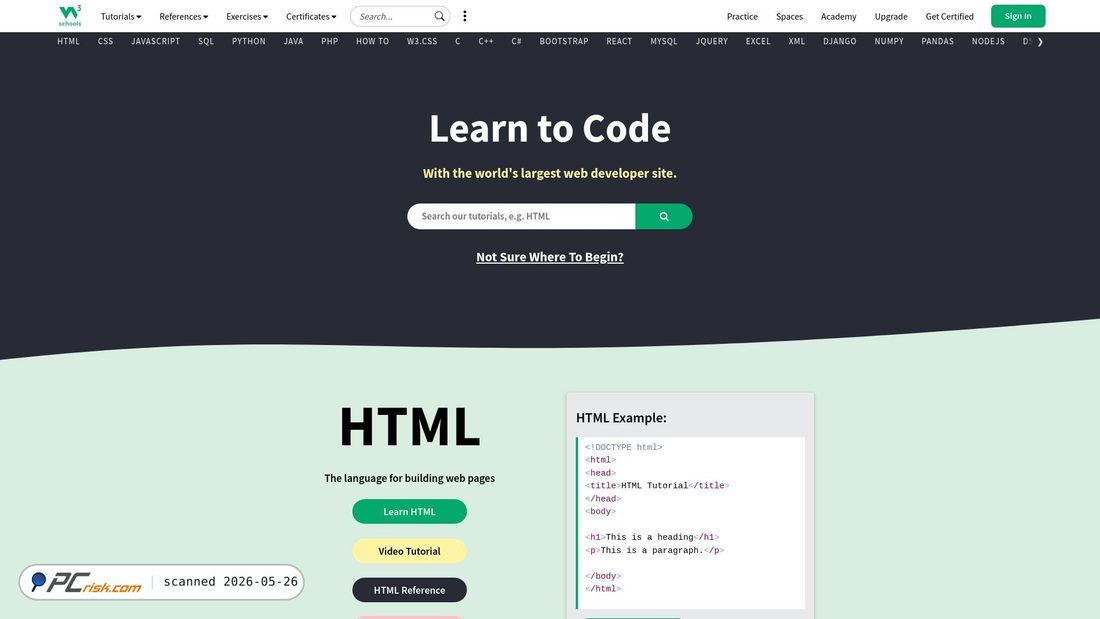
Task: Open the three-dot more options menu
Action: [464, 16]
